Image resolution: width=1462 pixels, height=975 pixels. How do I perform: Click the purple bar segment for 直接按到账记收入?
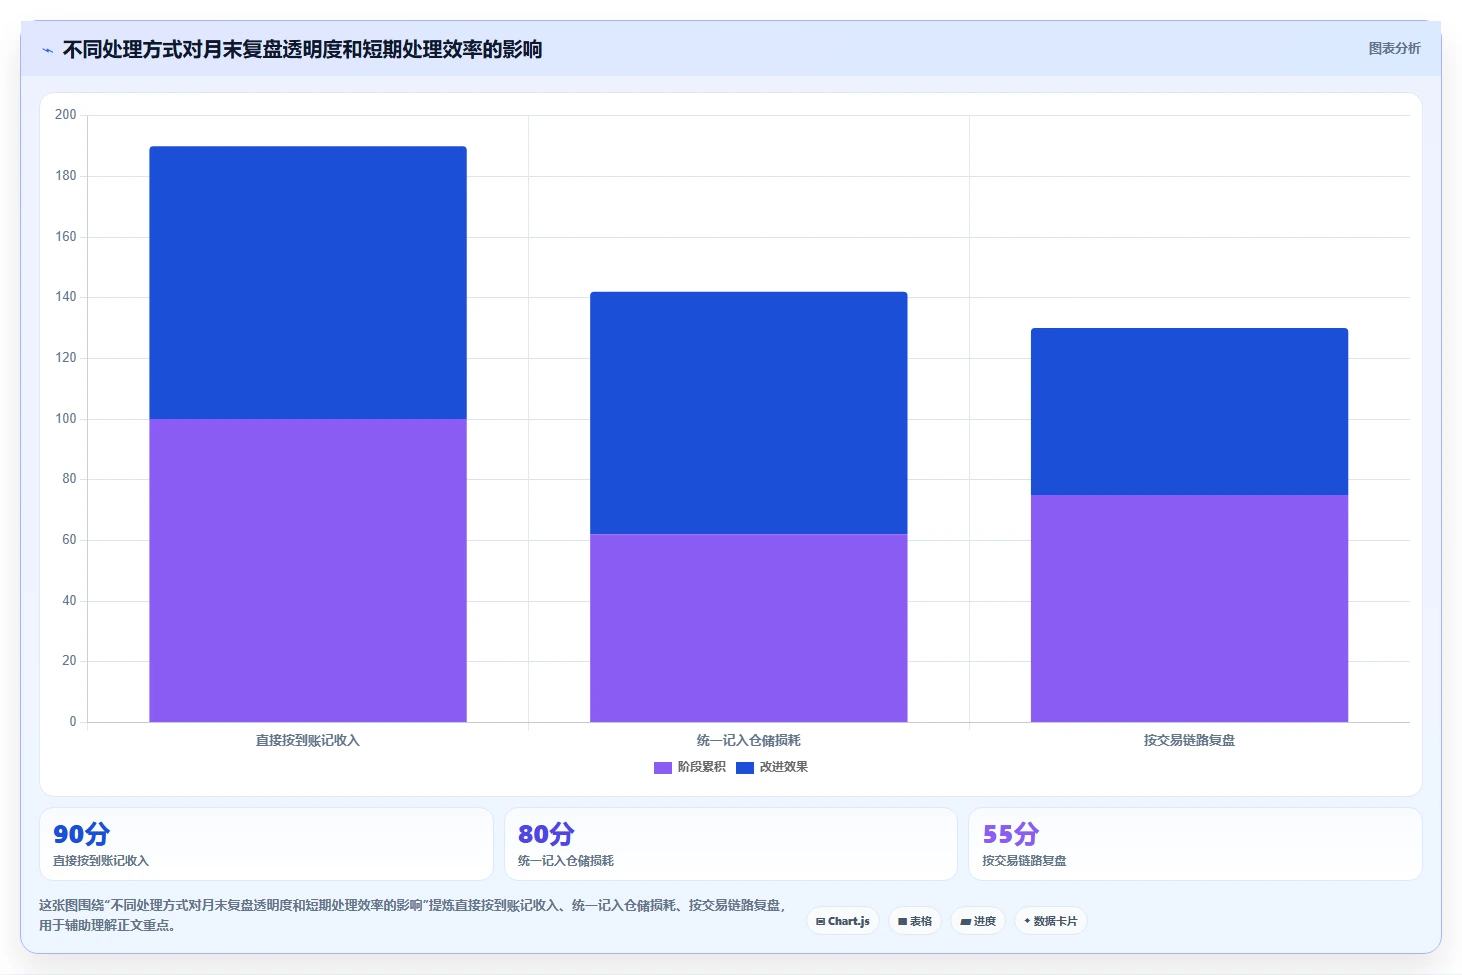(x=308, y=570)
